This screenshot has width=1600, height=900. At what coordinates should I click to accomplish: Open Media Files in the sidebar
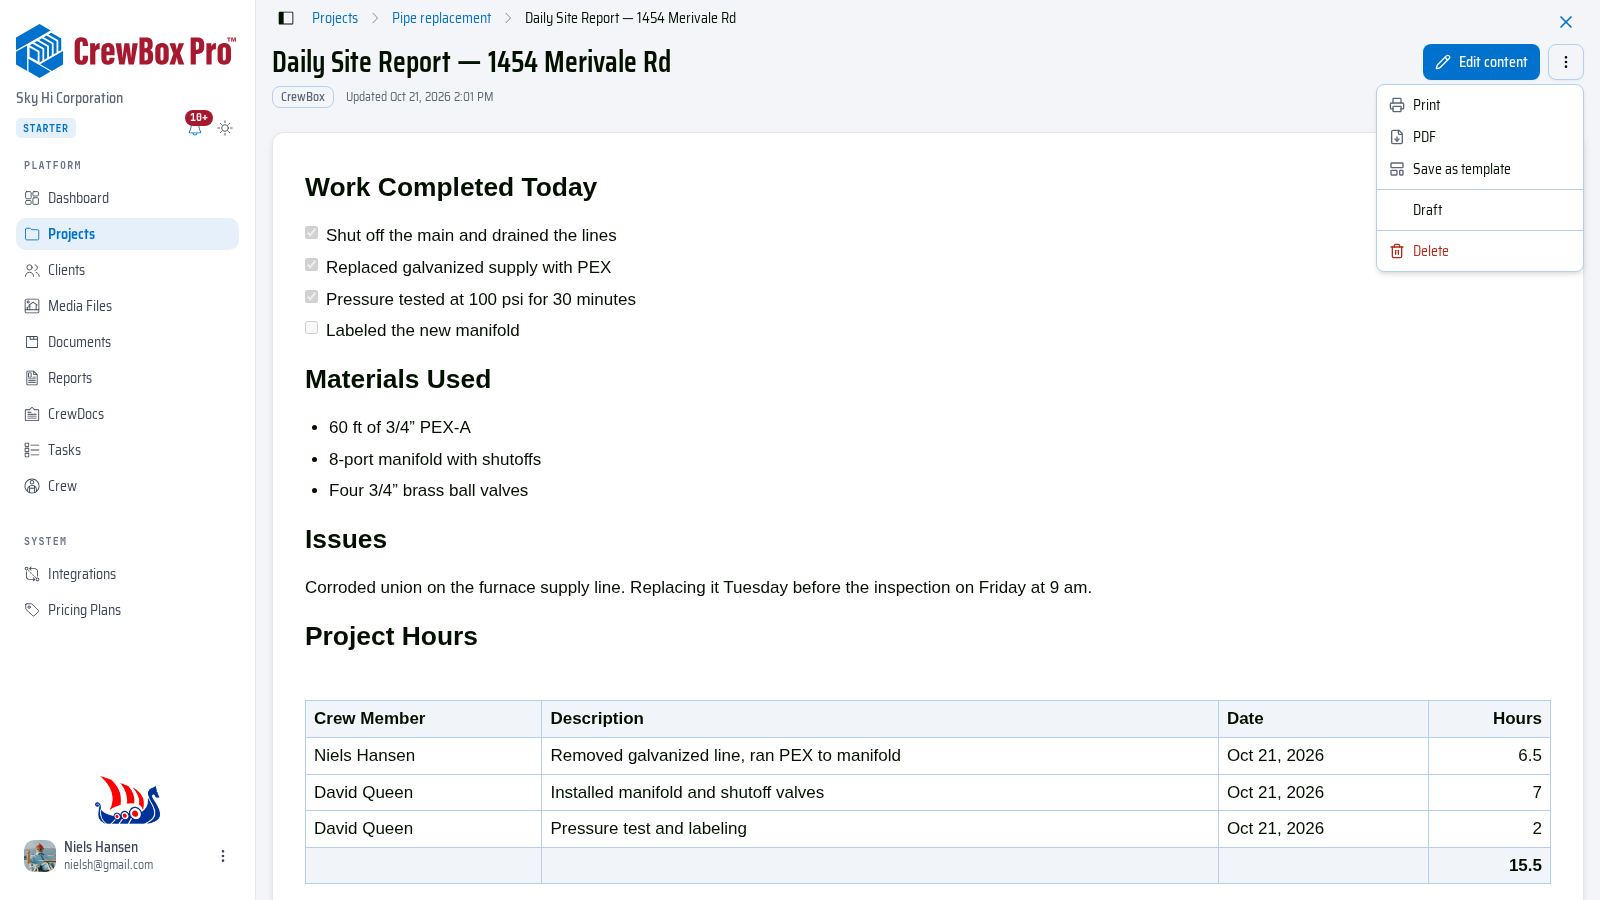[127, 306]
